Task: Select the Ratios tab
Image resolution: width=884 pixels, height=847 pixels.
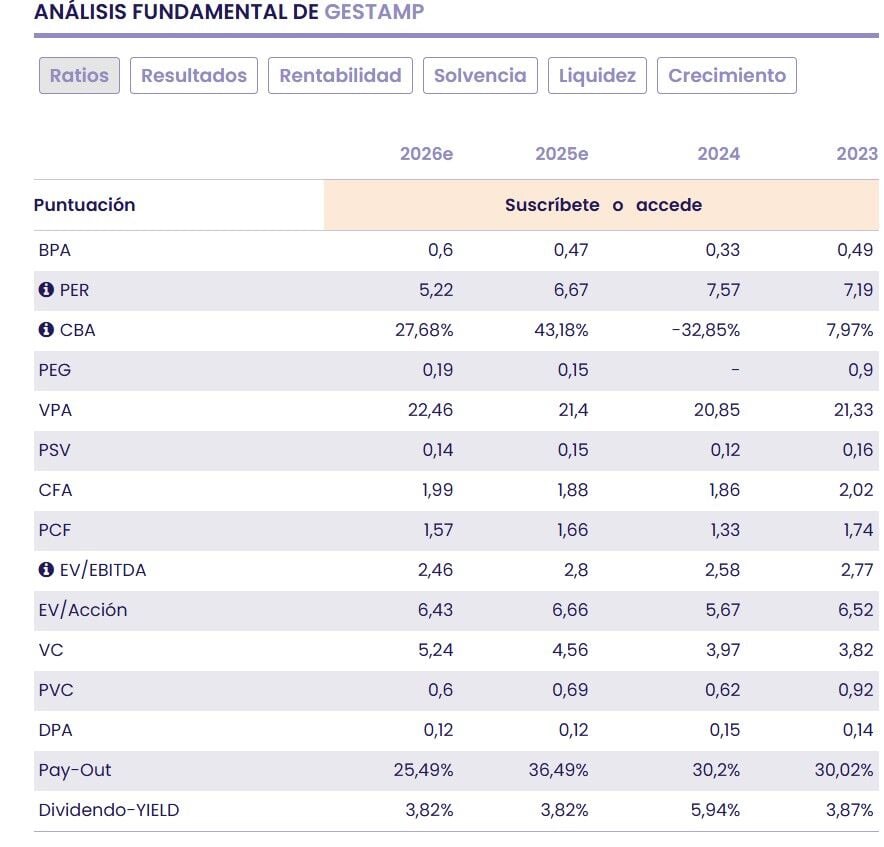Action: (x=80, y=76)
